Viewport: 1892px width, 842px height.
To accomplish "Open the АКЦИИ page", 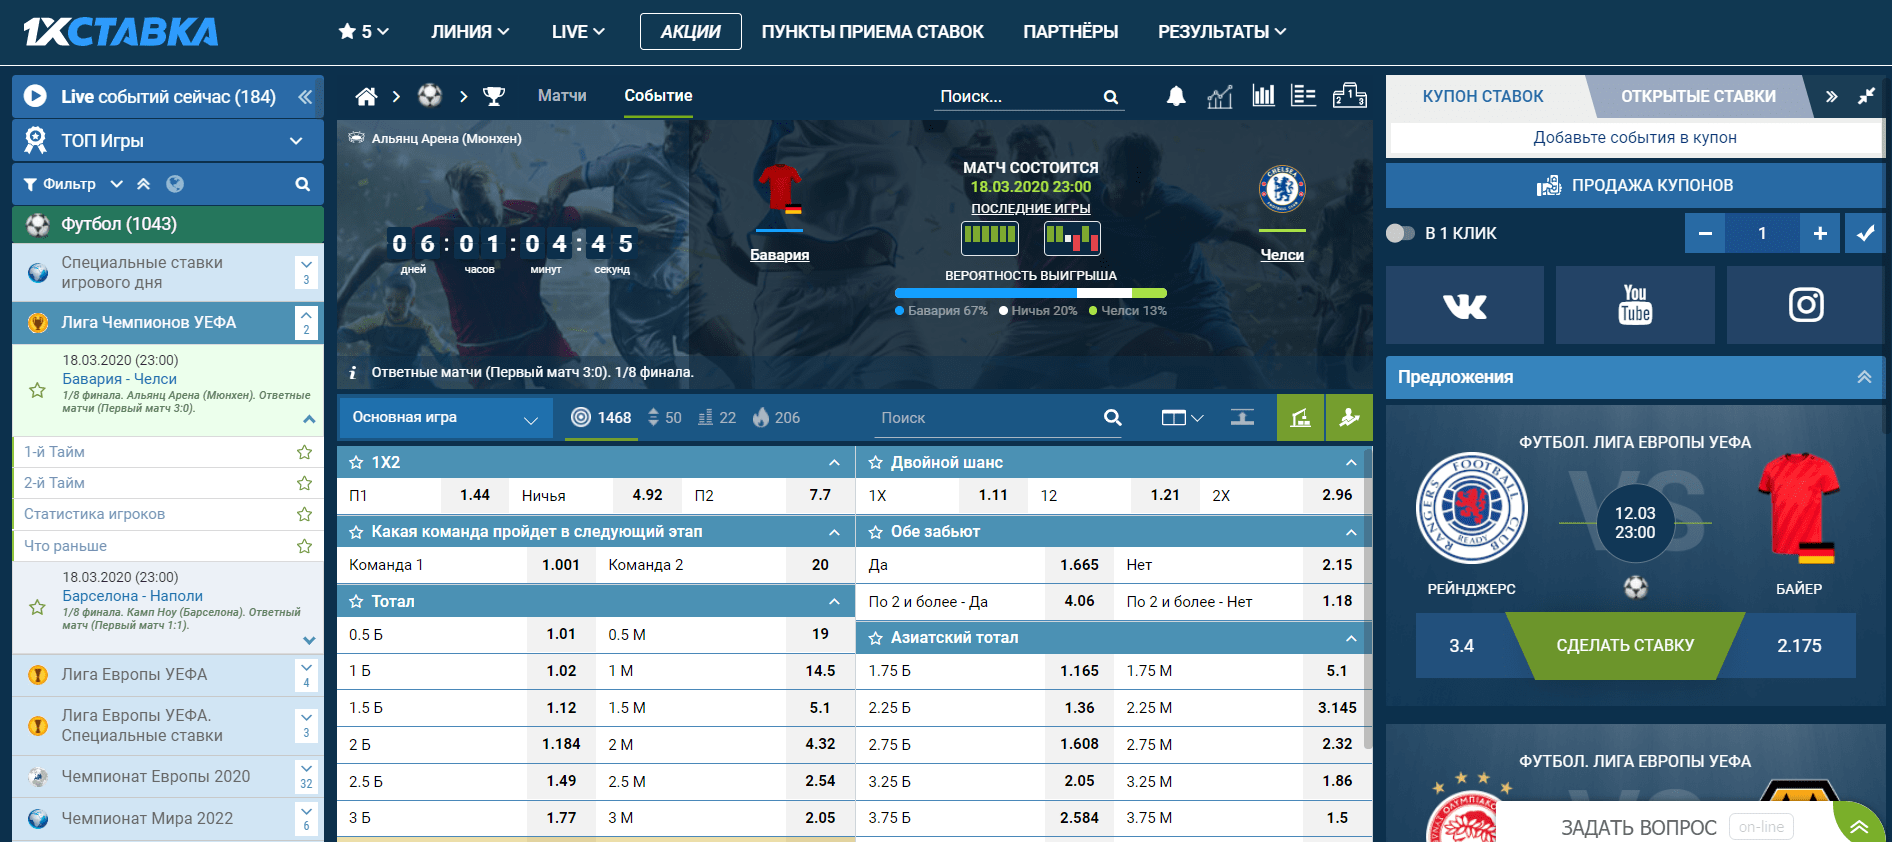I will 690,32.
